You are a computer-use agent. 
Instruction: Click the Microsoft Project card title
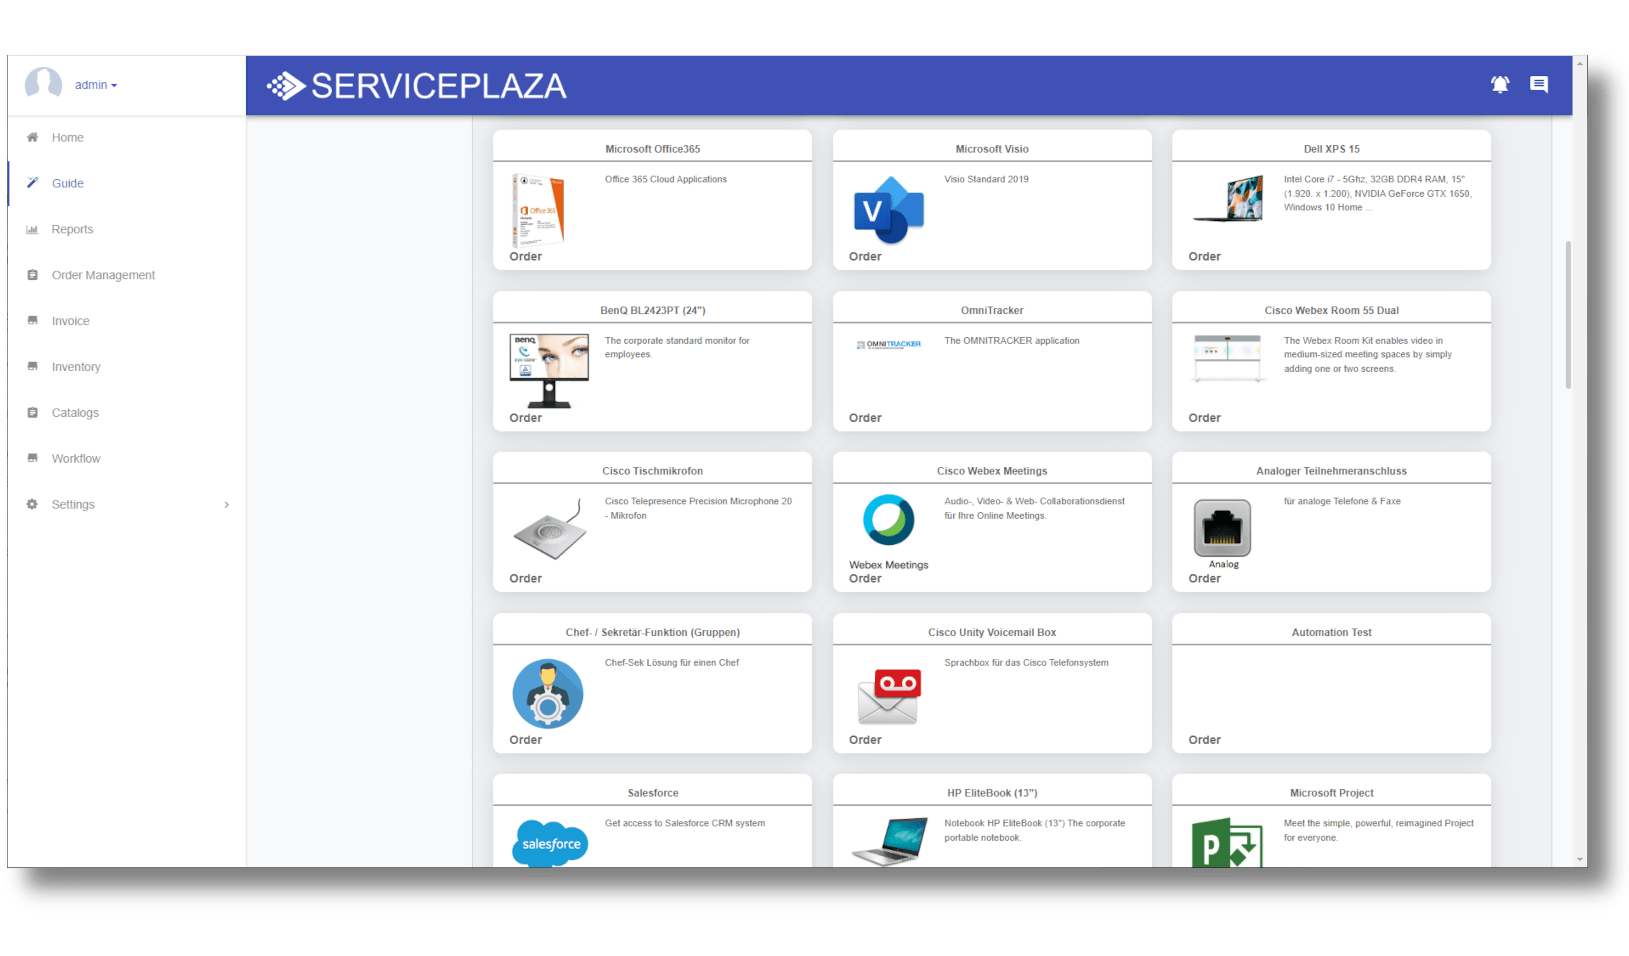1332,793
